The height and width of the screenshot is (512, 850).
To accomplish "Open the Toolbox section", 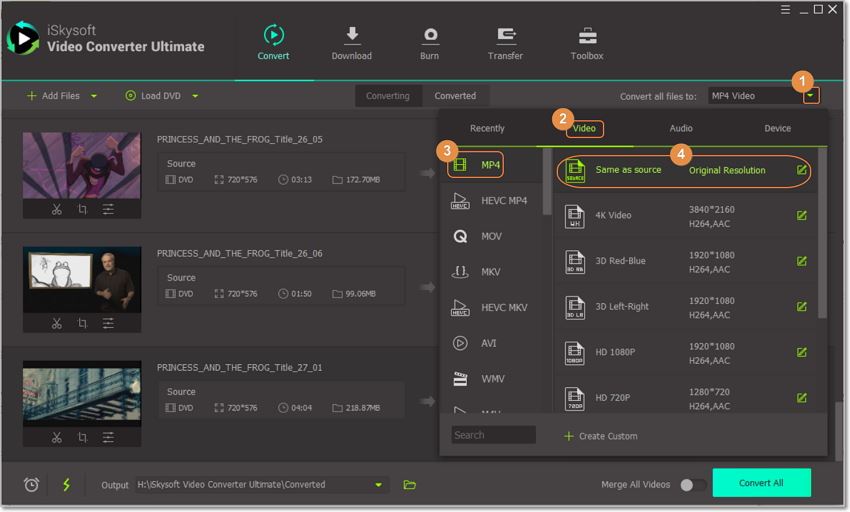I will pos(587,43).
